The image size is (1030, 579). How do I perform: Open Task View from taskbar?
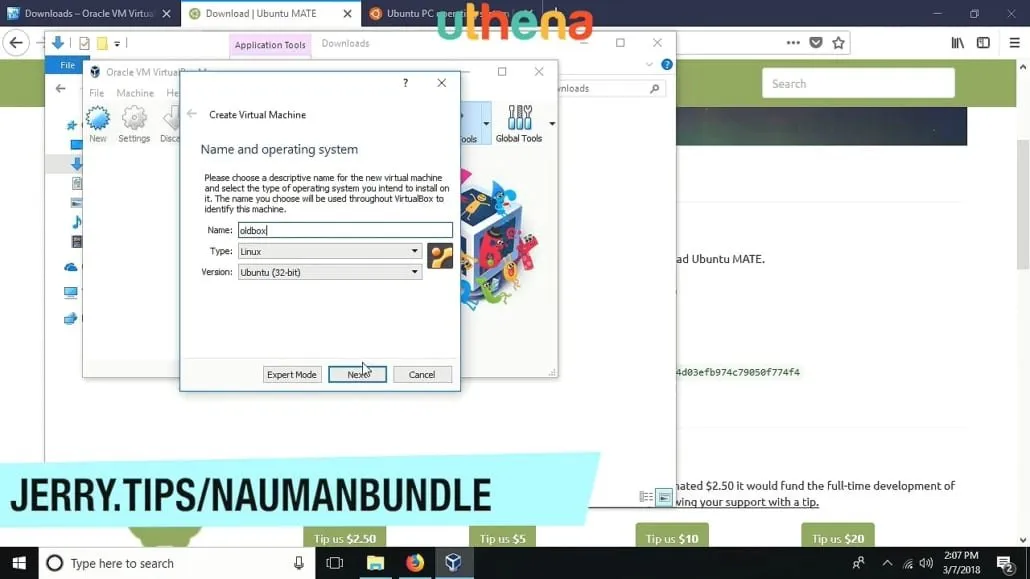[335, 563]
